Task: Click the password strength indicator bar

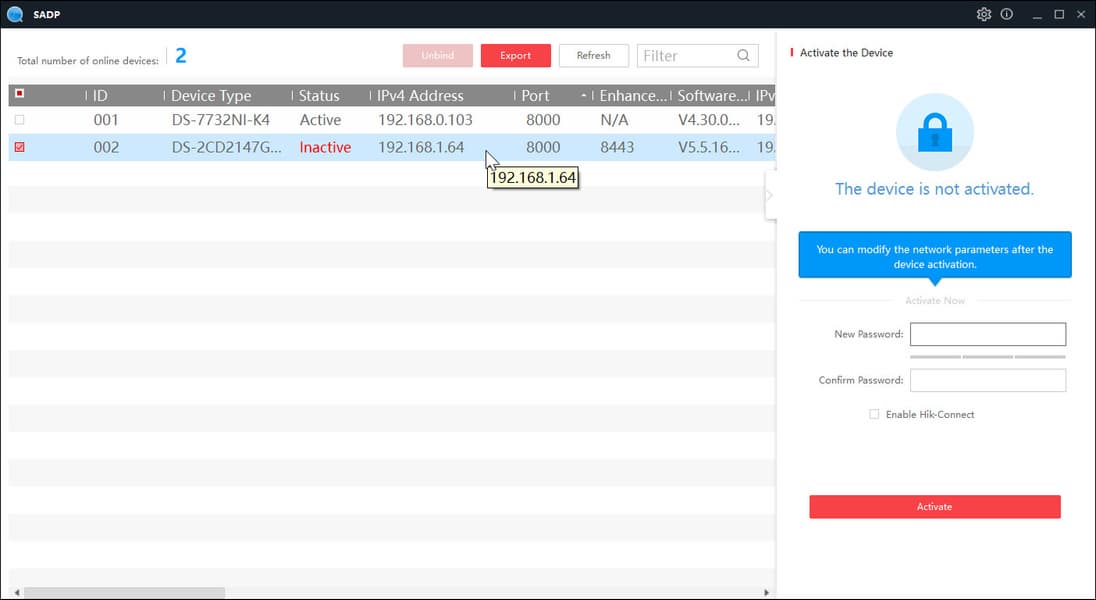Action: point(988,357)
